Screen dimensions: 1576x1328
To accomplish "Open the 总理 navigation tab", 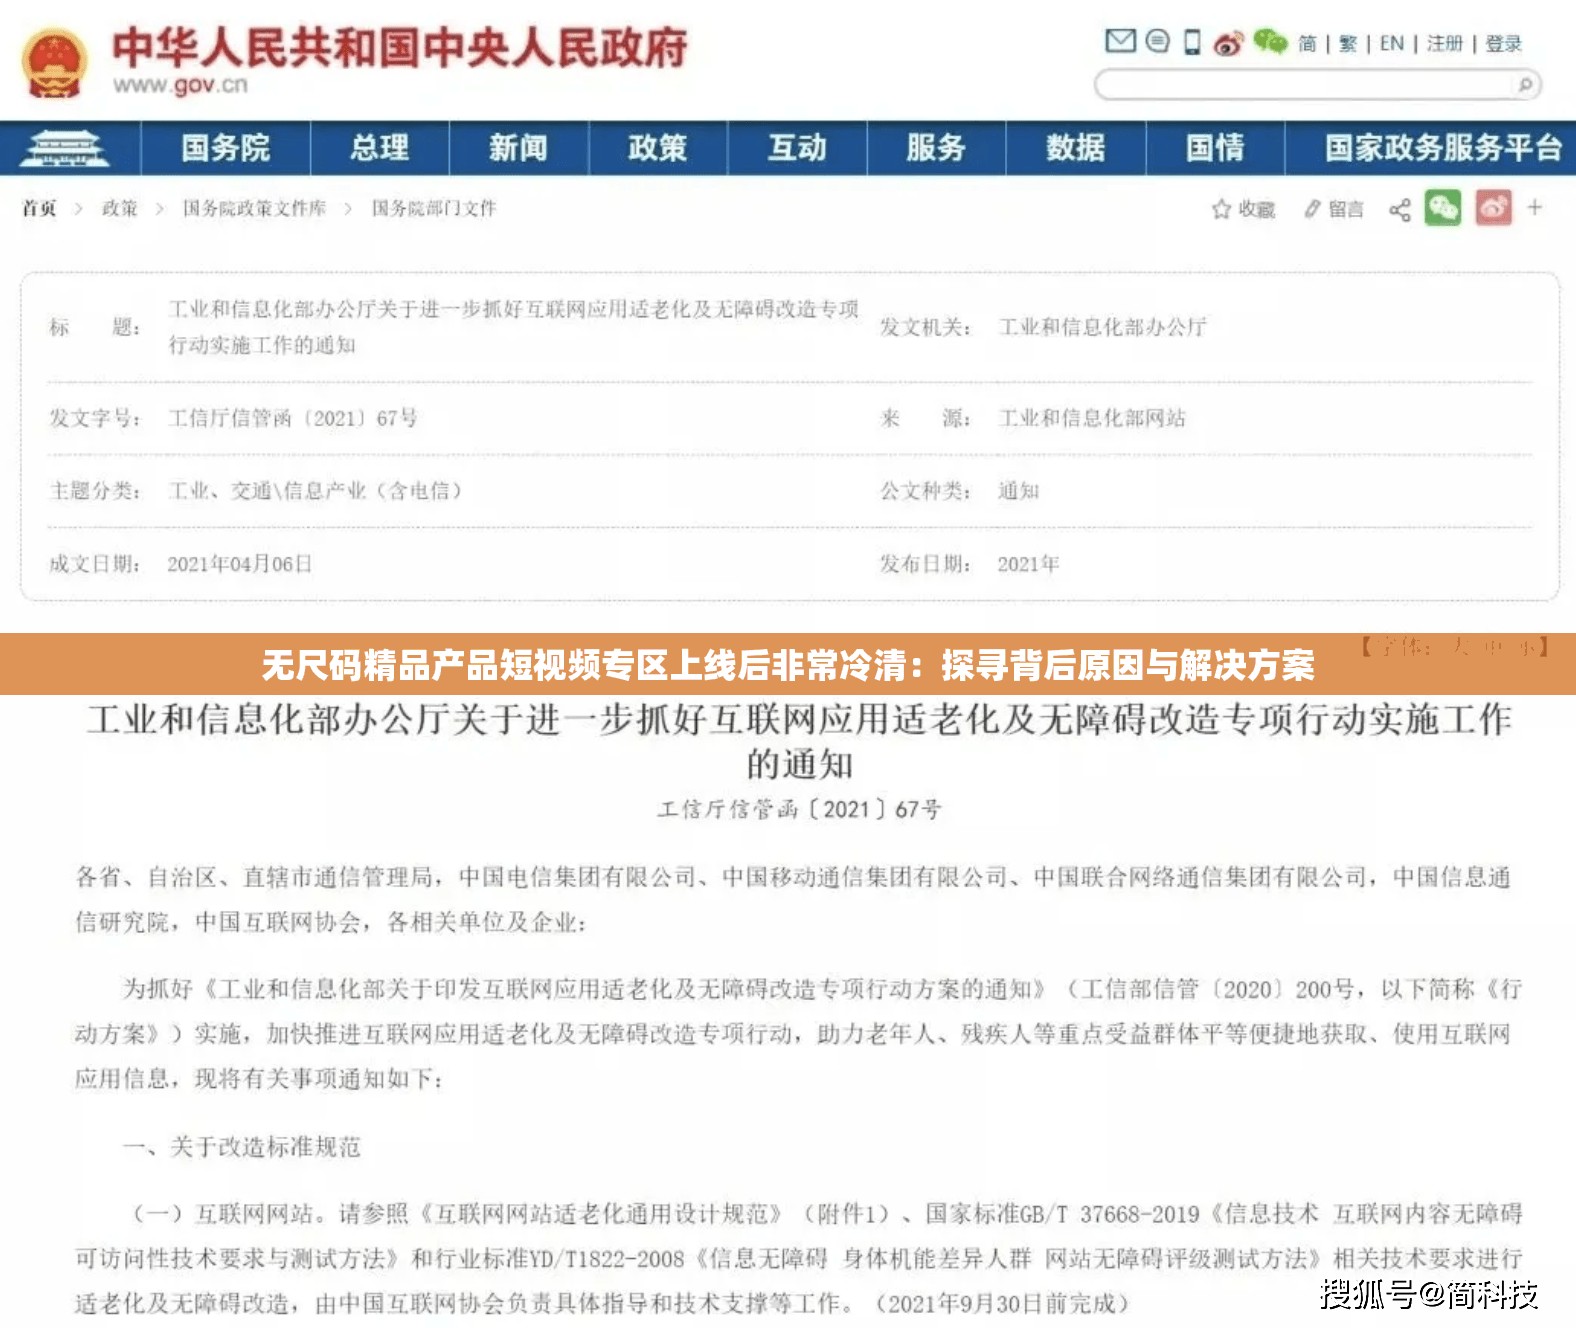I will coord(380,148).
